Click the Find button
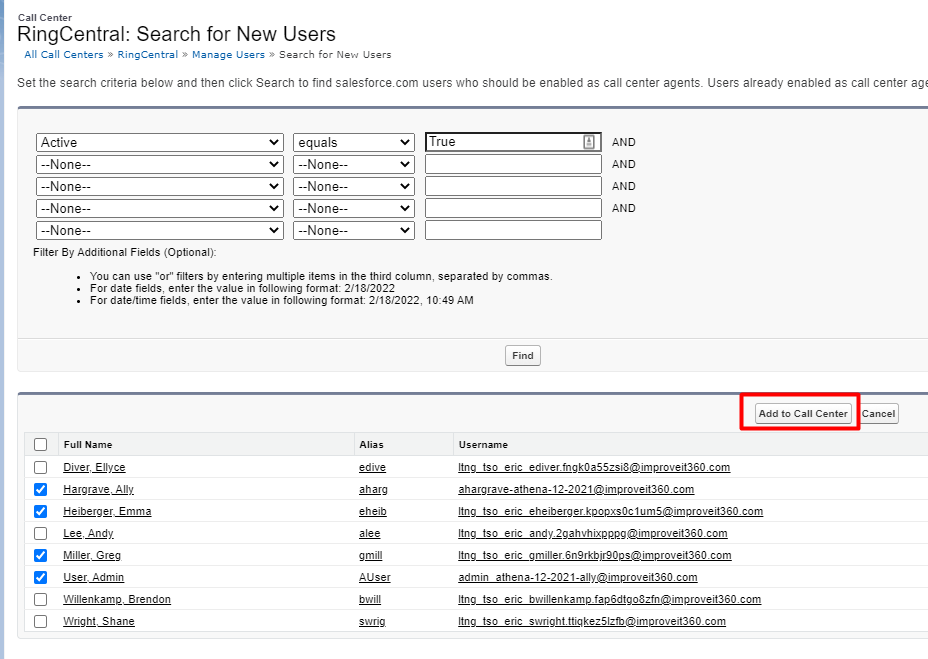The width and height of the screenshot is (928, 659). tap(523, 356)
